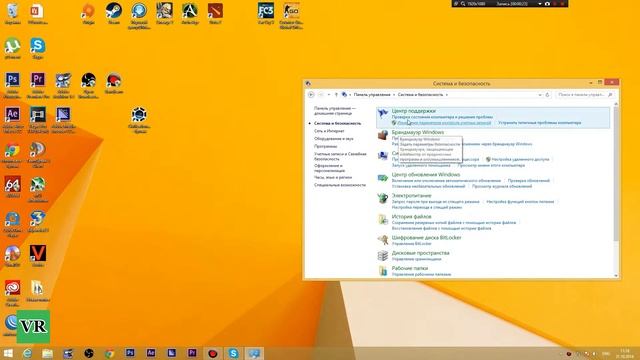Click the Центр обновления Windows icon
Viewport: 640px width, 360px height.
(382, 178)
